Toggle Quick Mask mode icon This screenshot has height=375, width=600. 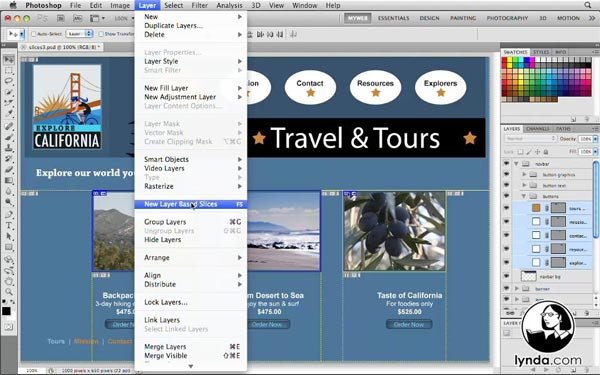click(x=8, y=327)
